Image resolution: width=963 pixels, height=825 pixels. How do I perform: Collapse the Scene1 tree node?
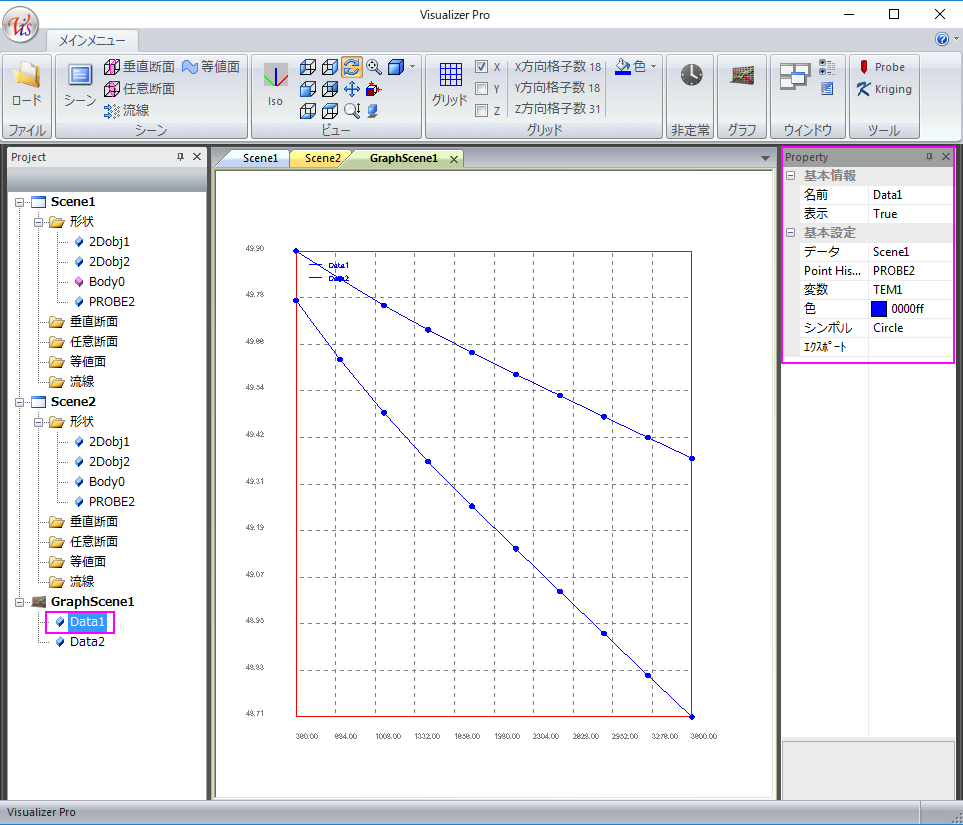click(x=19, y=202)
